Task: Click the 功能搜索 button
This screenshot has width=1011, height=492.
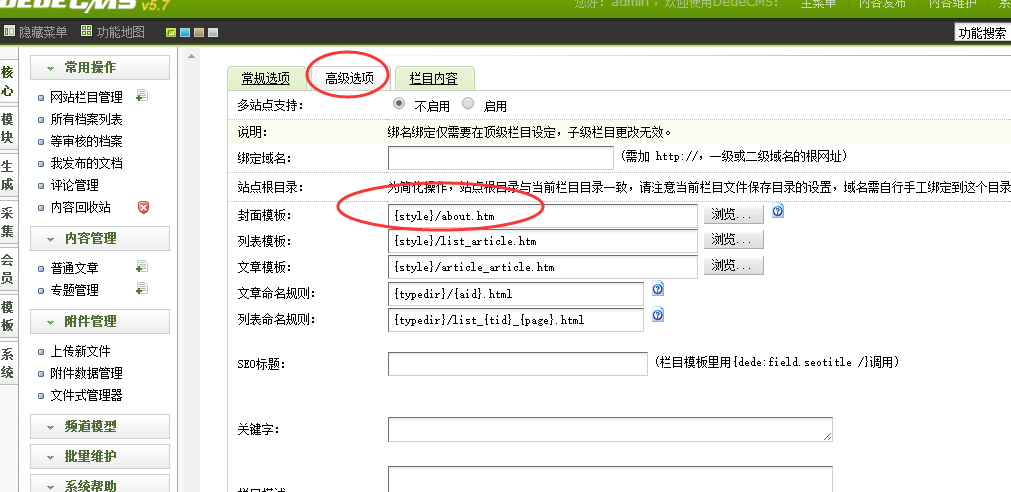Action: click(982, 33)
